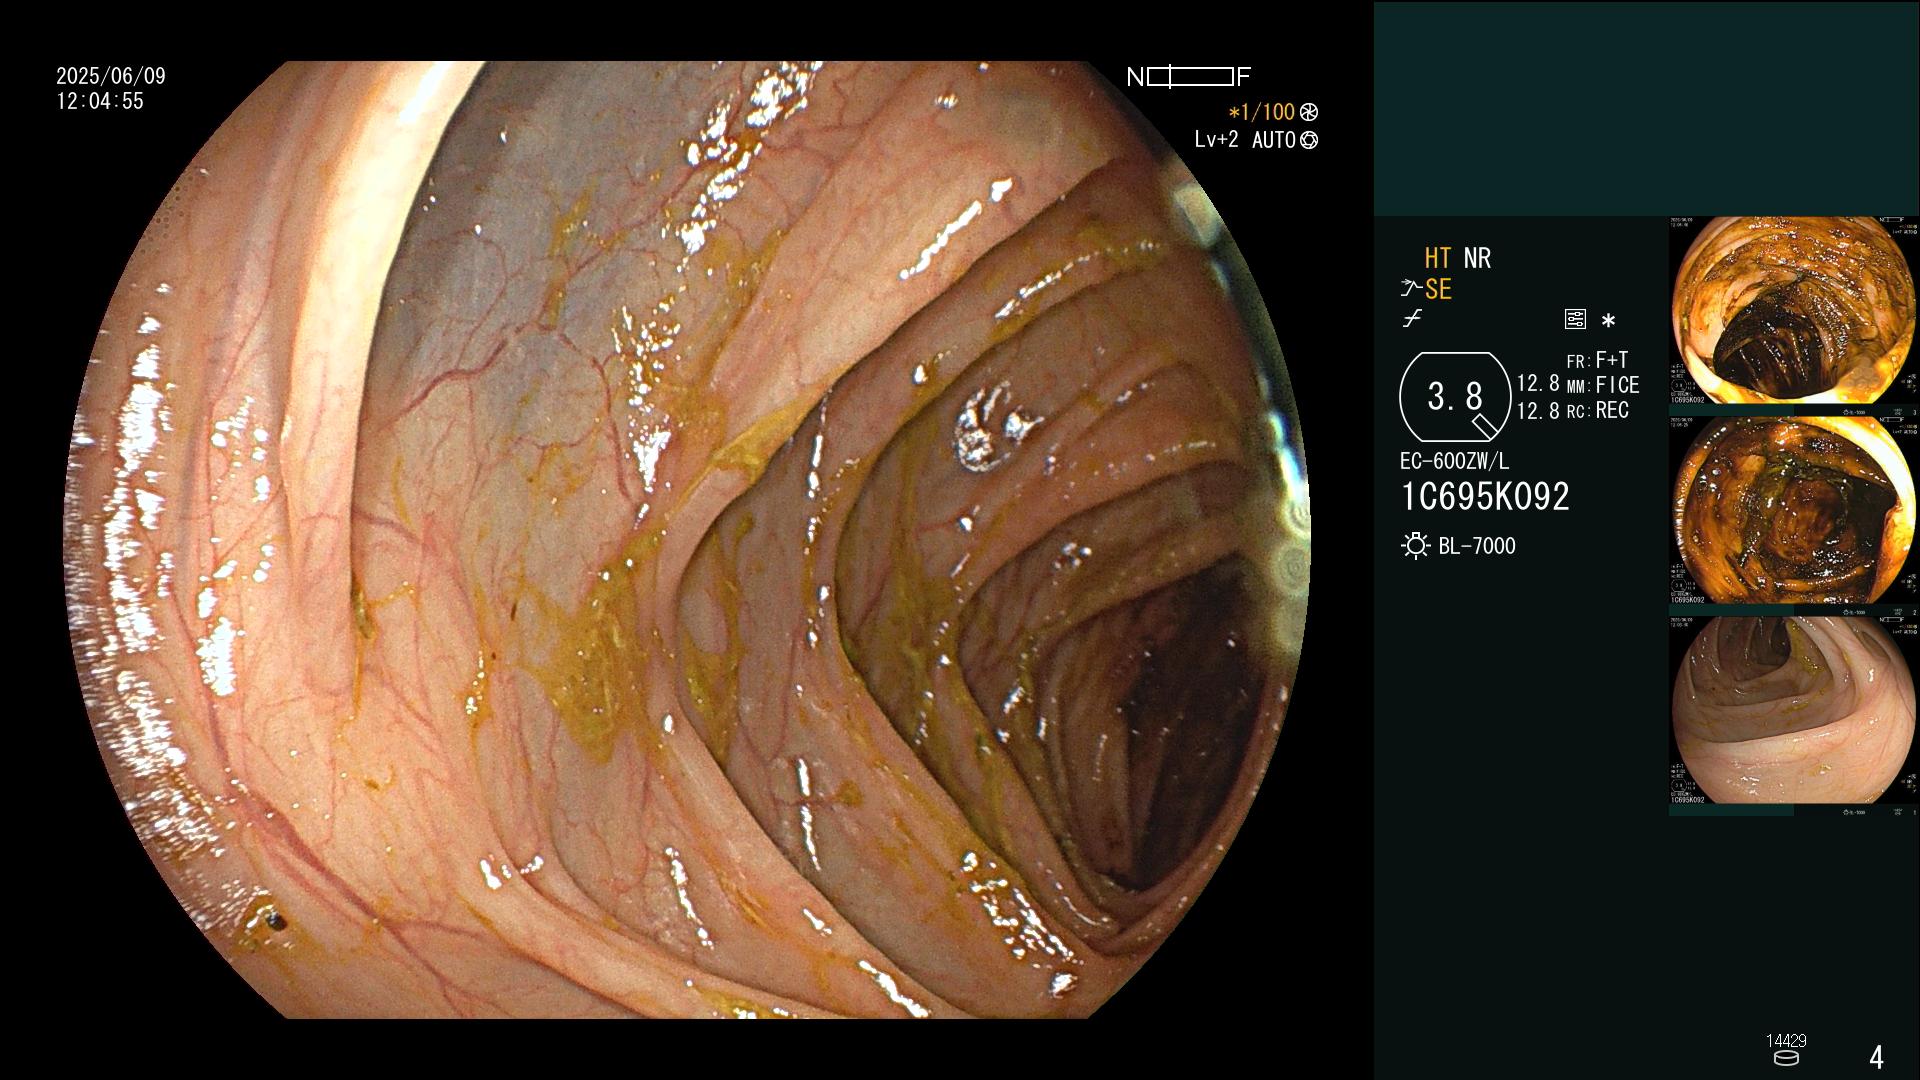Screen dimensions: 1920x1080
Task: Click the Lv+2 brightness level
Action: click(x=1216, y=140)
